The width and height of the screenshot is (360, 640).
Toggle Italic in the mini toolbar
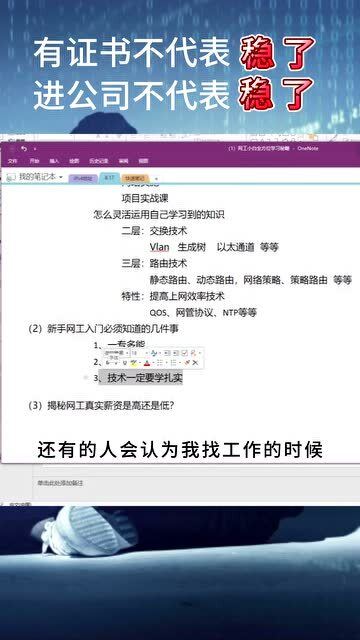pos(116,362)
